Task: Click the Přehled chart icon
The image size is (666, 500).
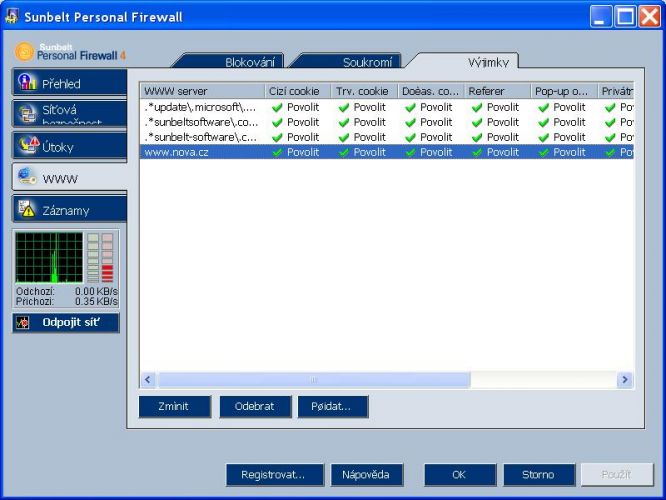Action: [27, 82]
